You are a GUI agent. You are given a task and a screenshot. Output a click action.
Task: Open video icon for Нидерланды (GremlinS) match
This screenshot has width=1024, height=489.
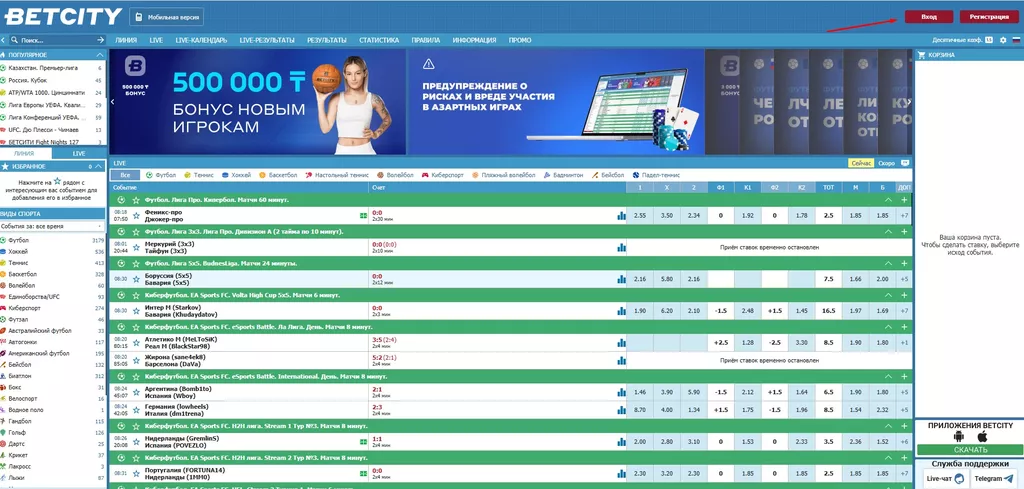(x=363, y=442)
